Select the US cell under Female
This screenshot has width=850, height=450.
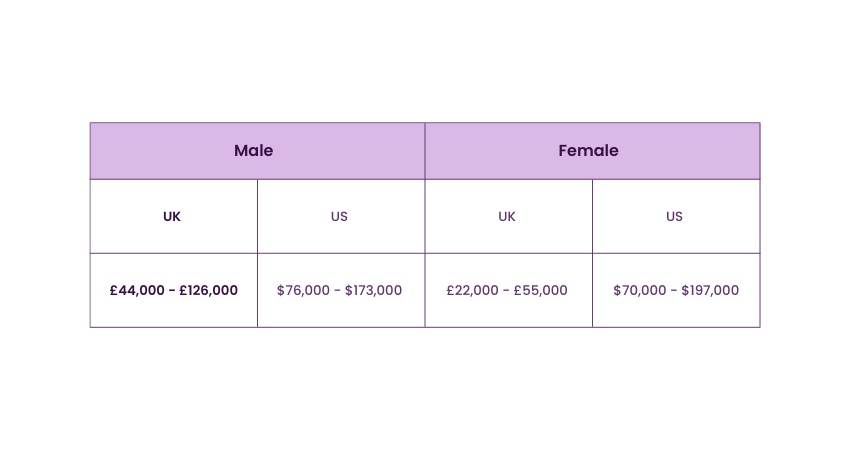point(675,216)
